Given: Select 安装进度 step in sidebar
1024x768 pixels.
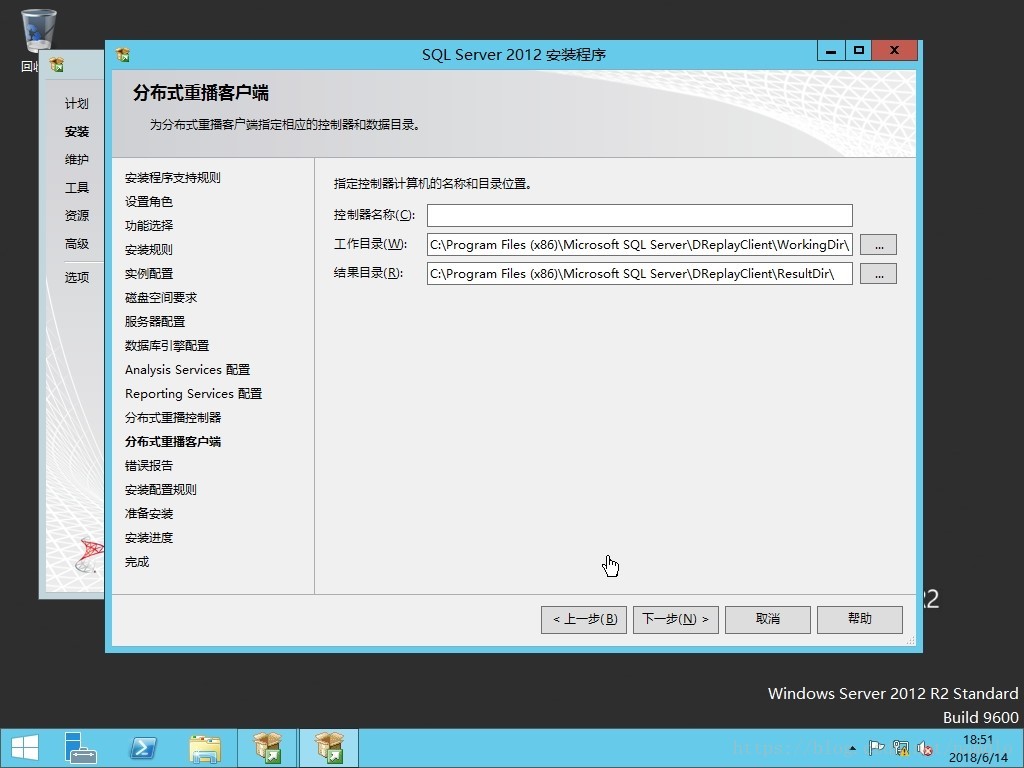Looking at the screenshot, I should 148,538.
